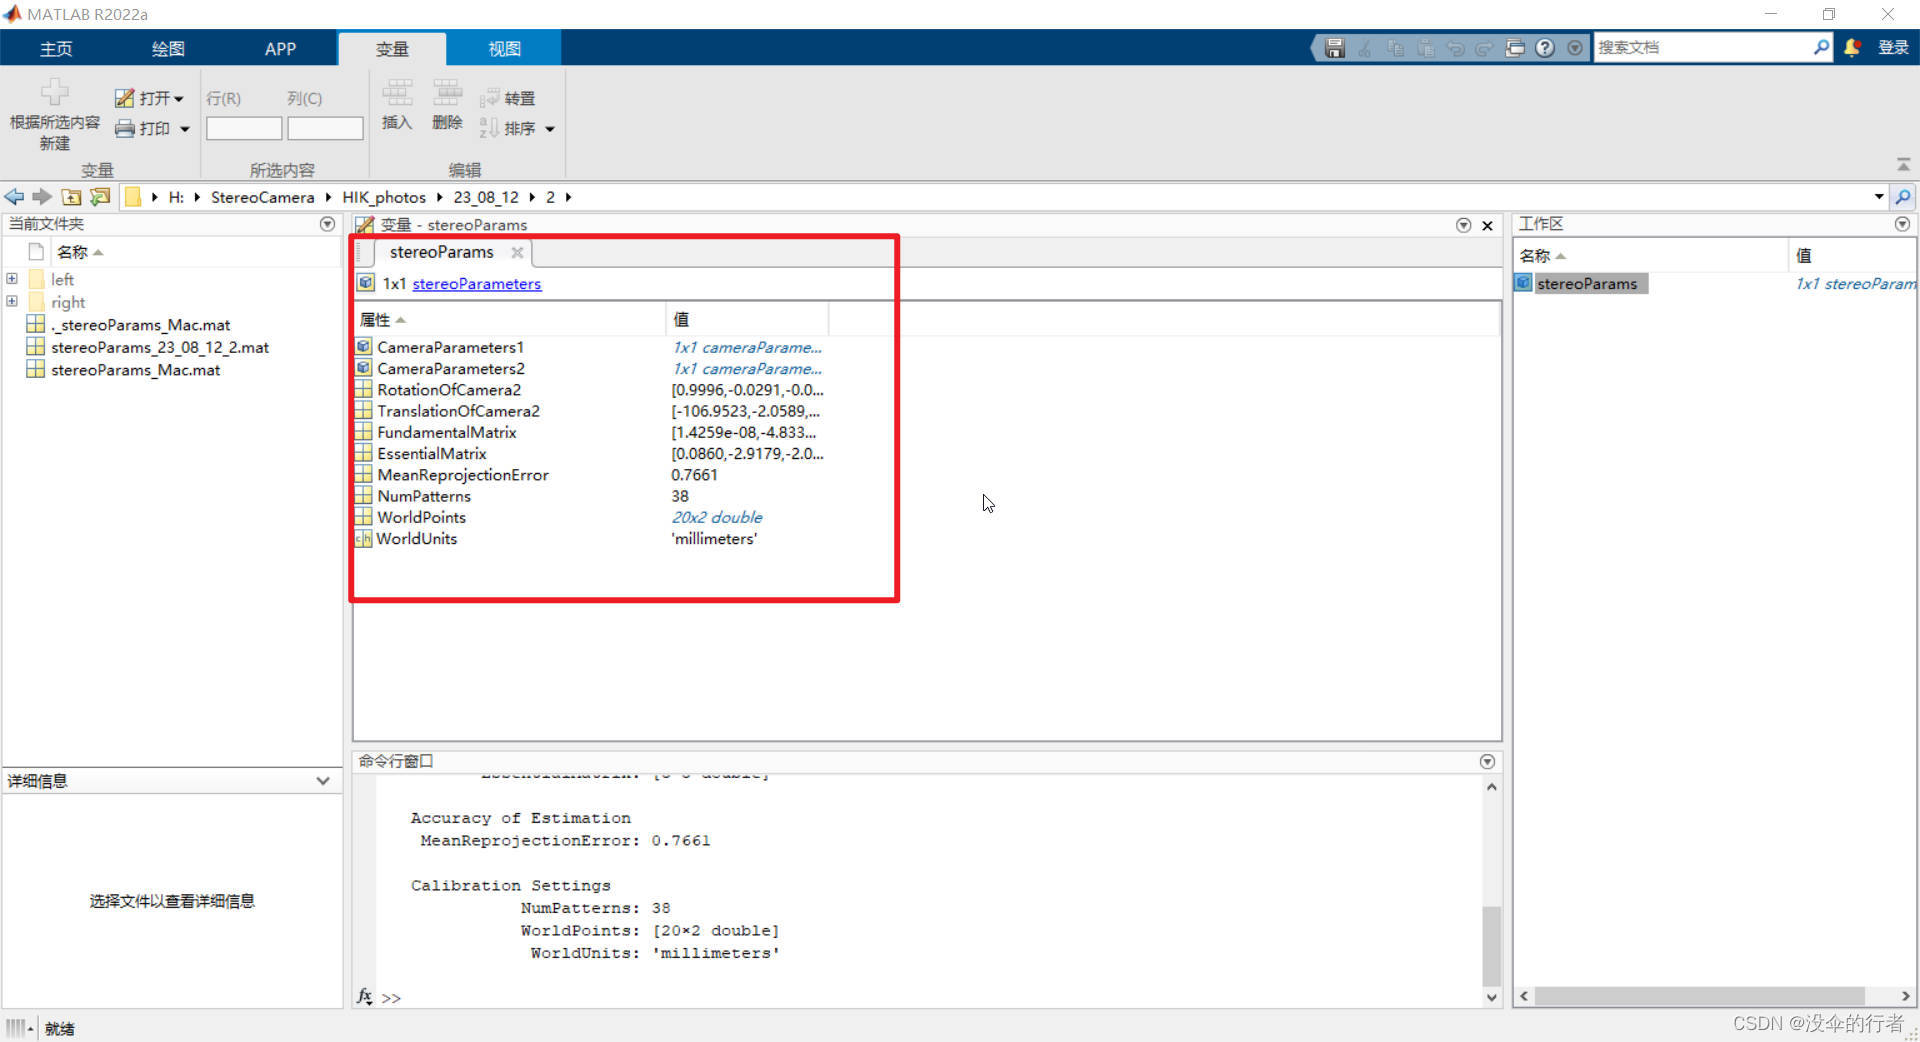Open the Variables editor actions menu
This screenshot has height=1042, width=1920.
tap(1463, 225)
